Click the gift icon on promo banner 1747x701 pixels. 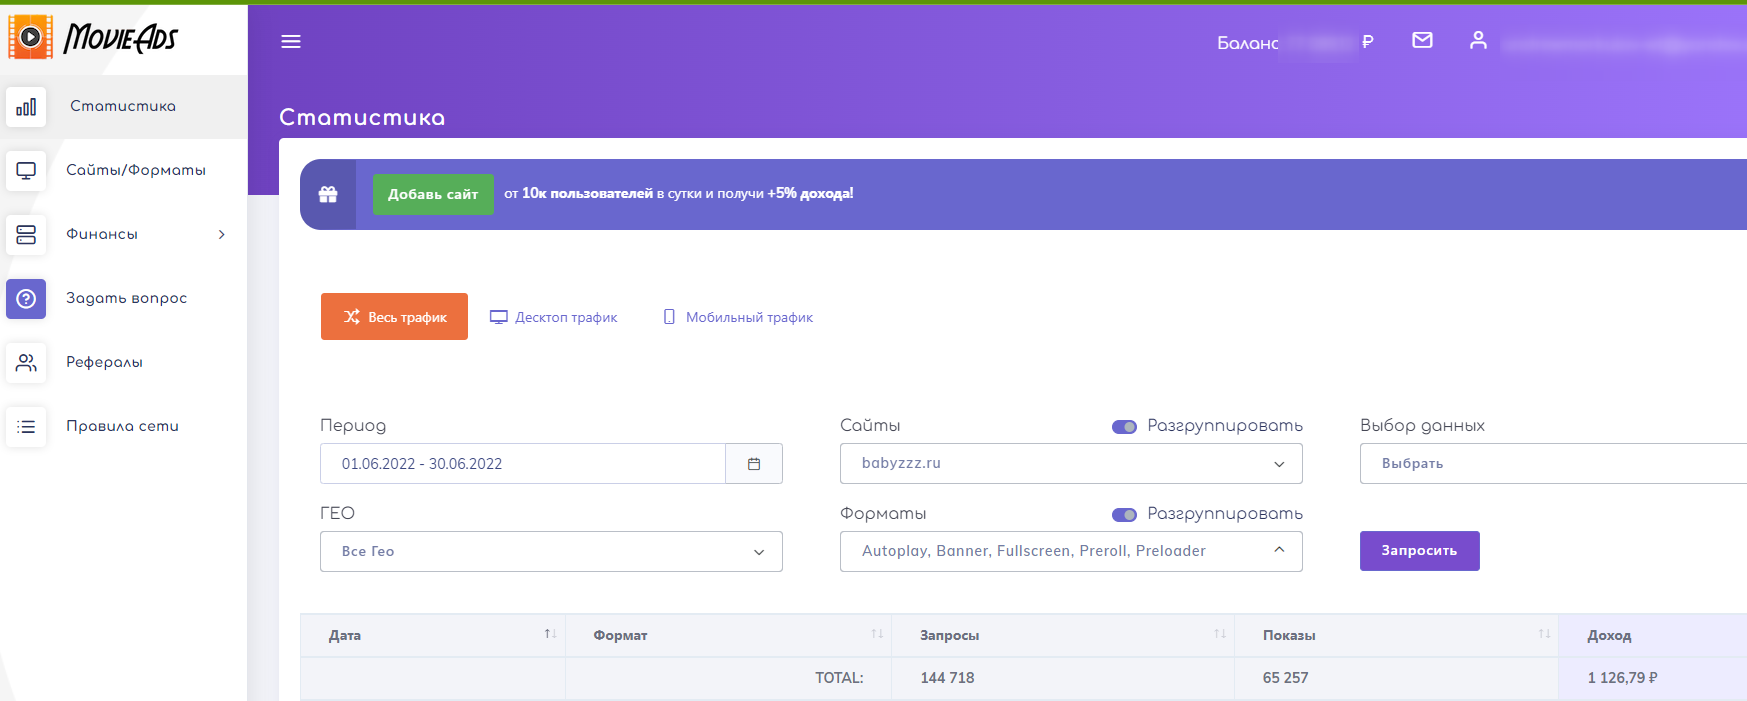coord(328,194)
